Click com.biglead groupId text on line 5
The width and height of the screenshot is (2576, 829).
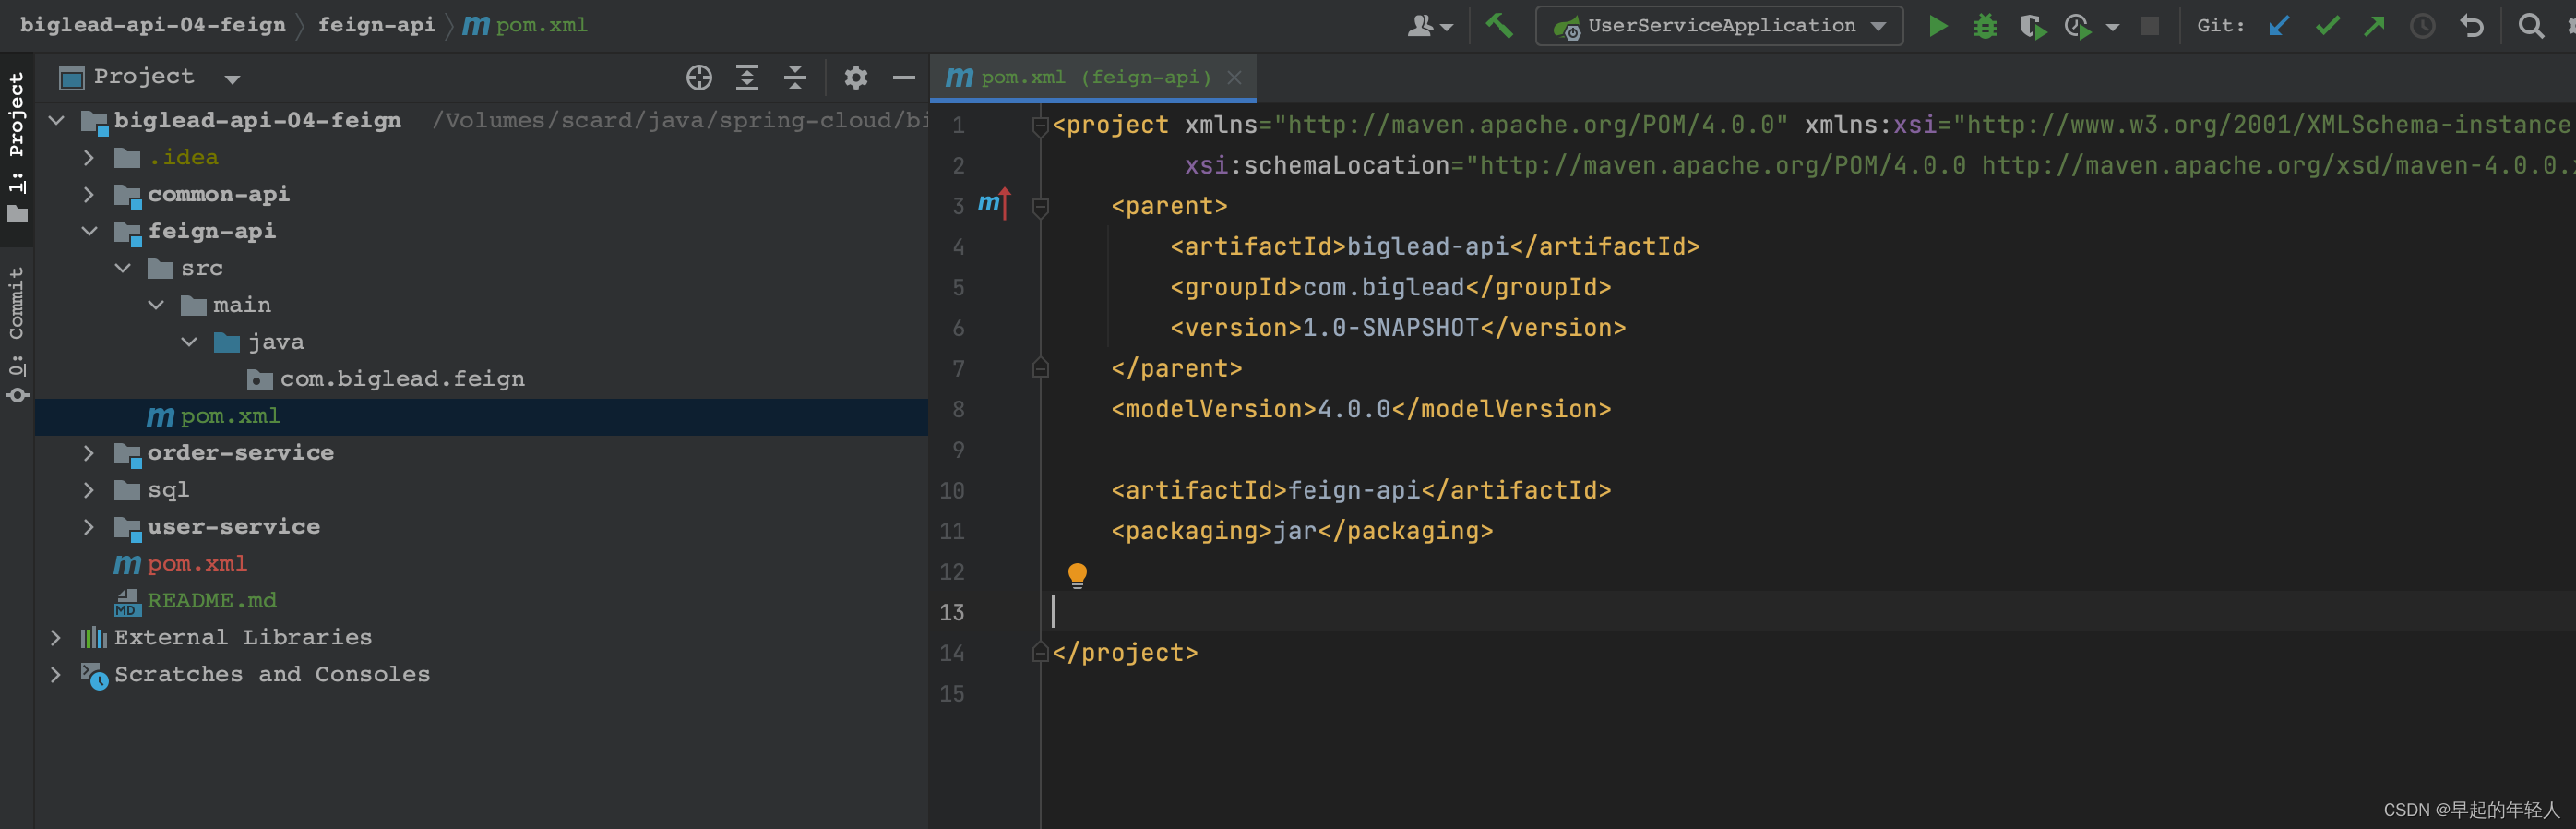click(1384, 288)
